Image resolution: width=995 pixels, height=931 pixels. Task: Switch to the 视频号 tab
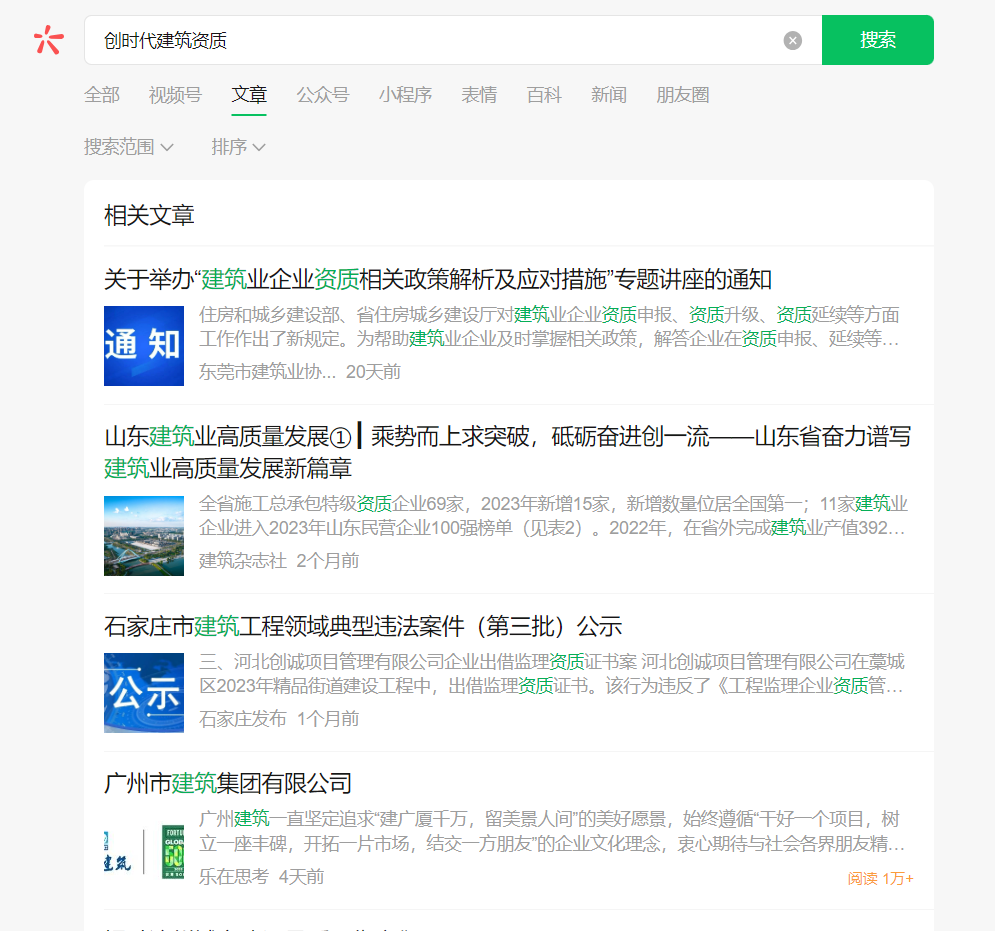[x=176, y=95]
